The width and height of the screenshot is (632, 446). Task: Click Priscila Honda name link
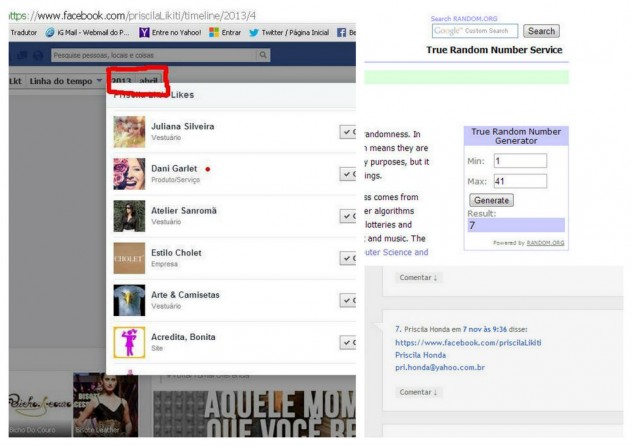click(x=420, y=355)
